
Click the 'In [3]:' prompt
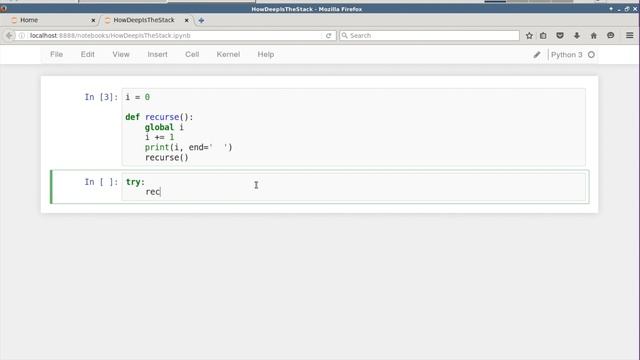tap(101, 97)
